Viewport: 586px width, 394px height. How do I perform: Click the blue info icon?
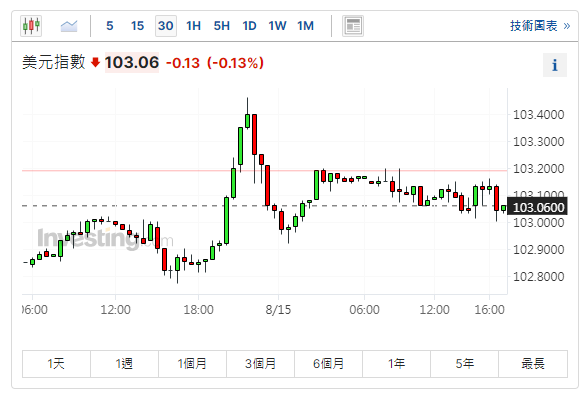[555, 65]
